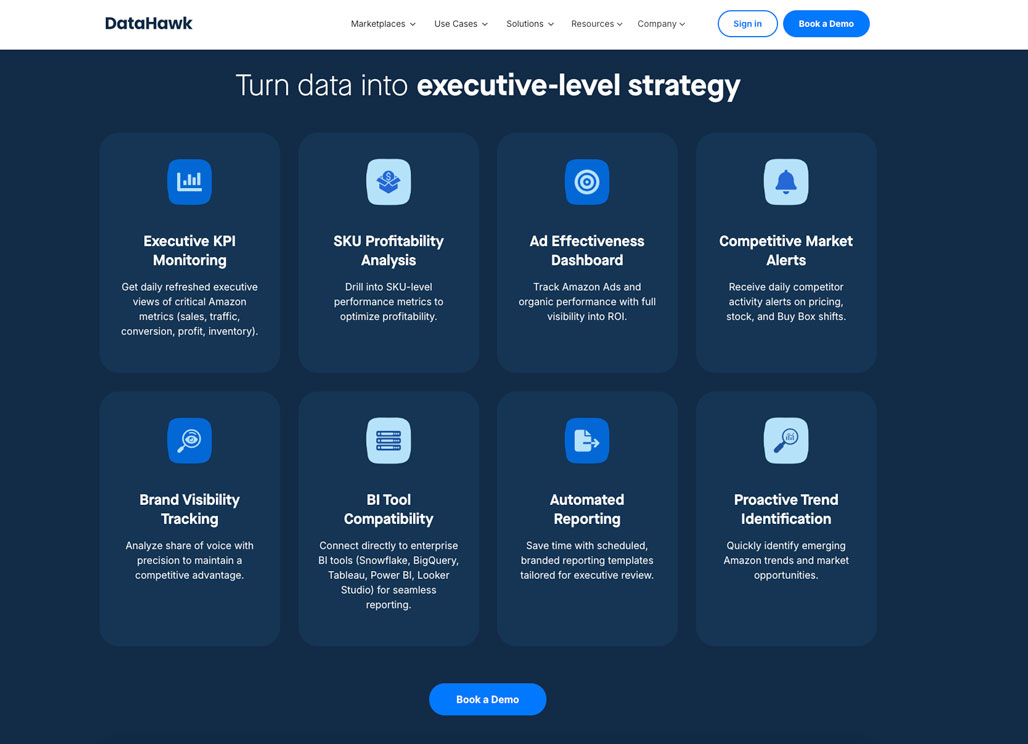This screenshot has height=744, width=1028.
Task: Click the SKU Profitability Analysis box icon
Action: [x=388, y=182]
